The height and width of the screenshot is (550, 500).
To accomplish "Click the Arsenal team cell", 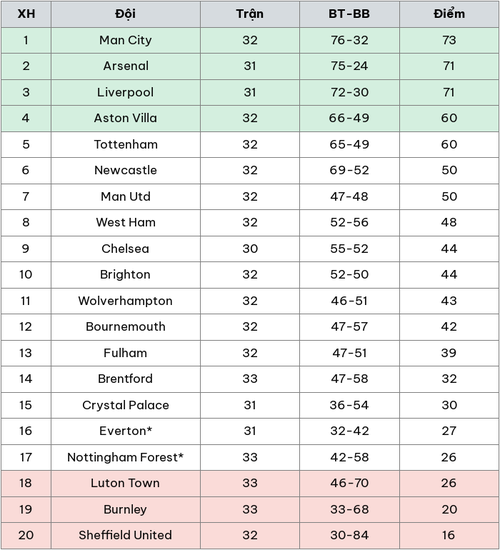I will pos(126,66).
